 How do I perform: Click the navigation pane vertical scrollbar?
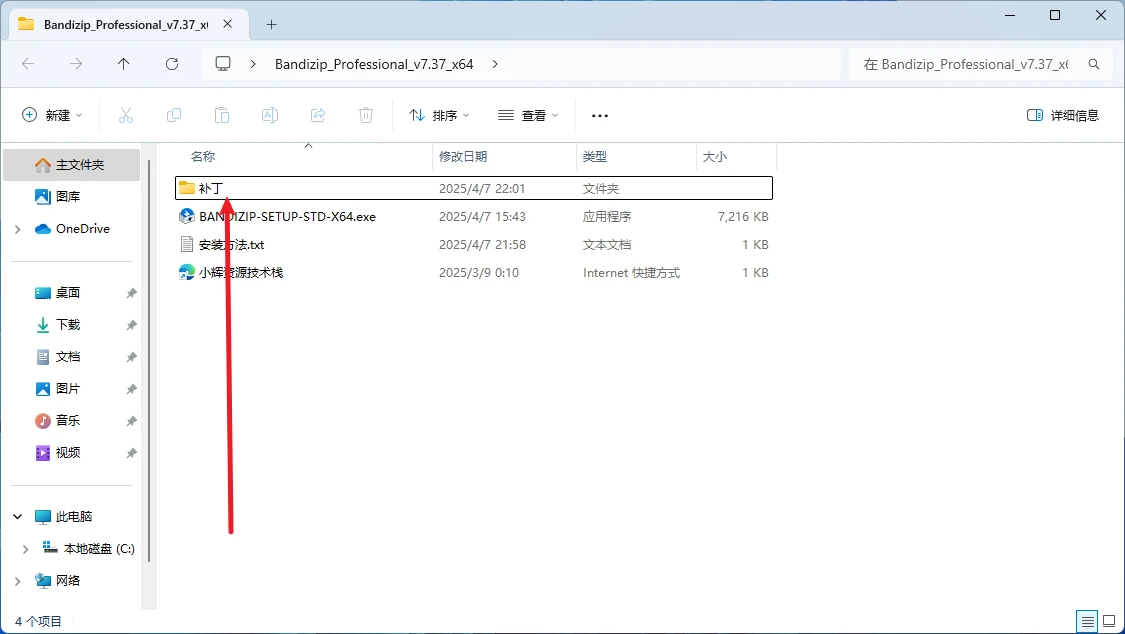tap(149, 359)
